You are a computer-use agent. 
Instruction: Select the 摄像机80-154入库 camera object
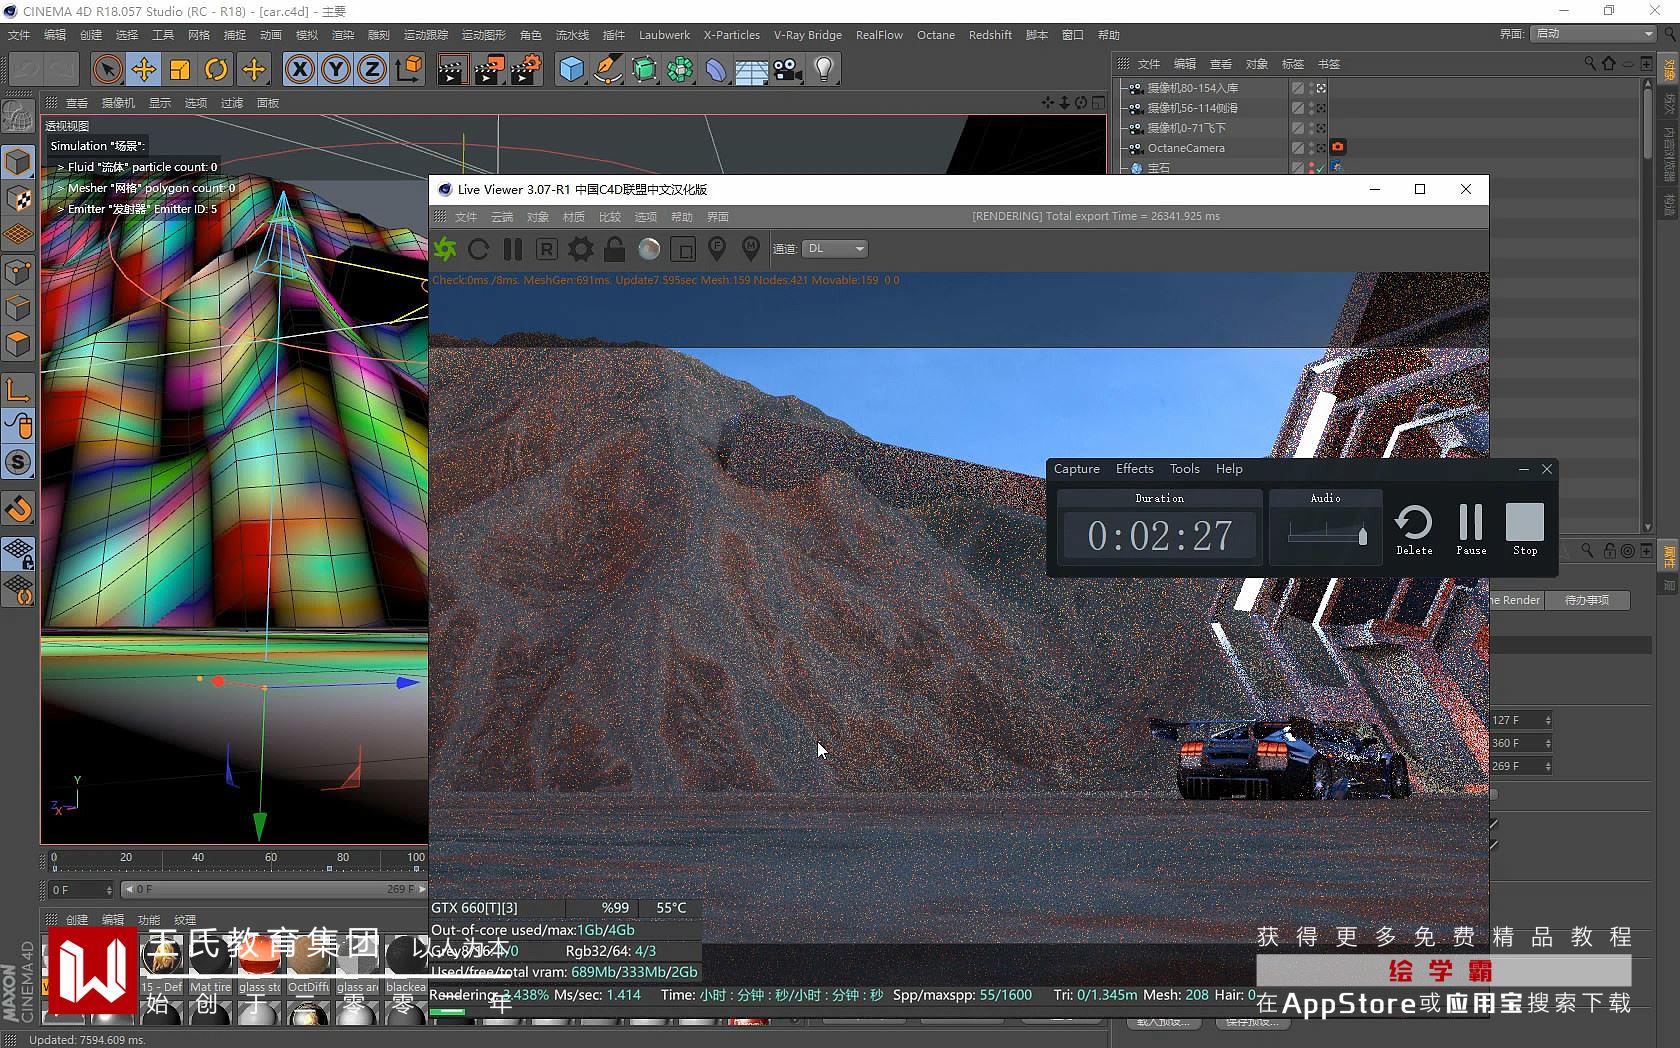(x=1192, y=88)
